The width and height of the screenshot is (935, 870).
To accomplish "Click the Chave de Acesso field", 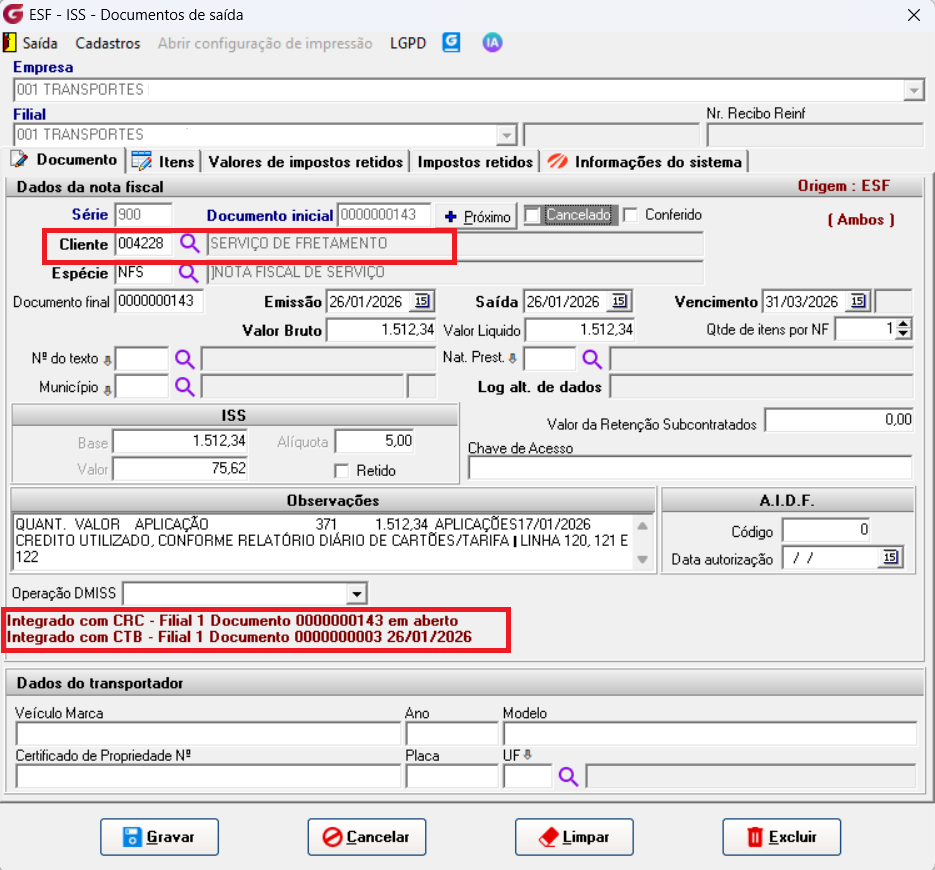I will tap(690, 467).
